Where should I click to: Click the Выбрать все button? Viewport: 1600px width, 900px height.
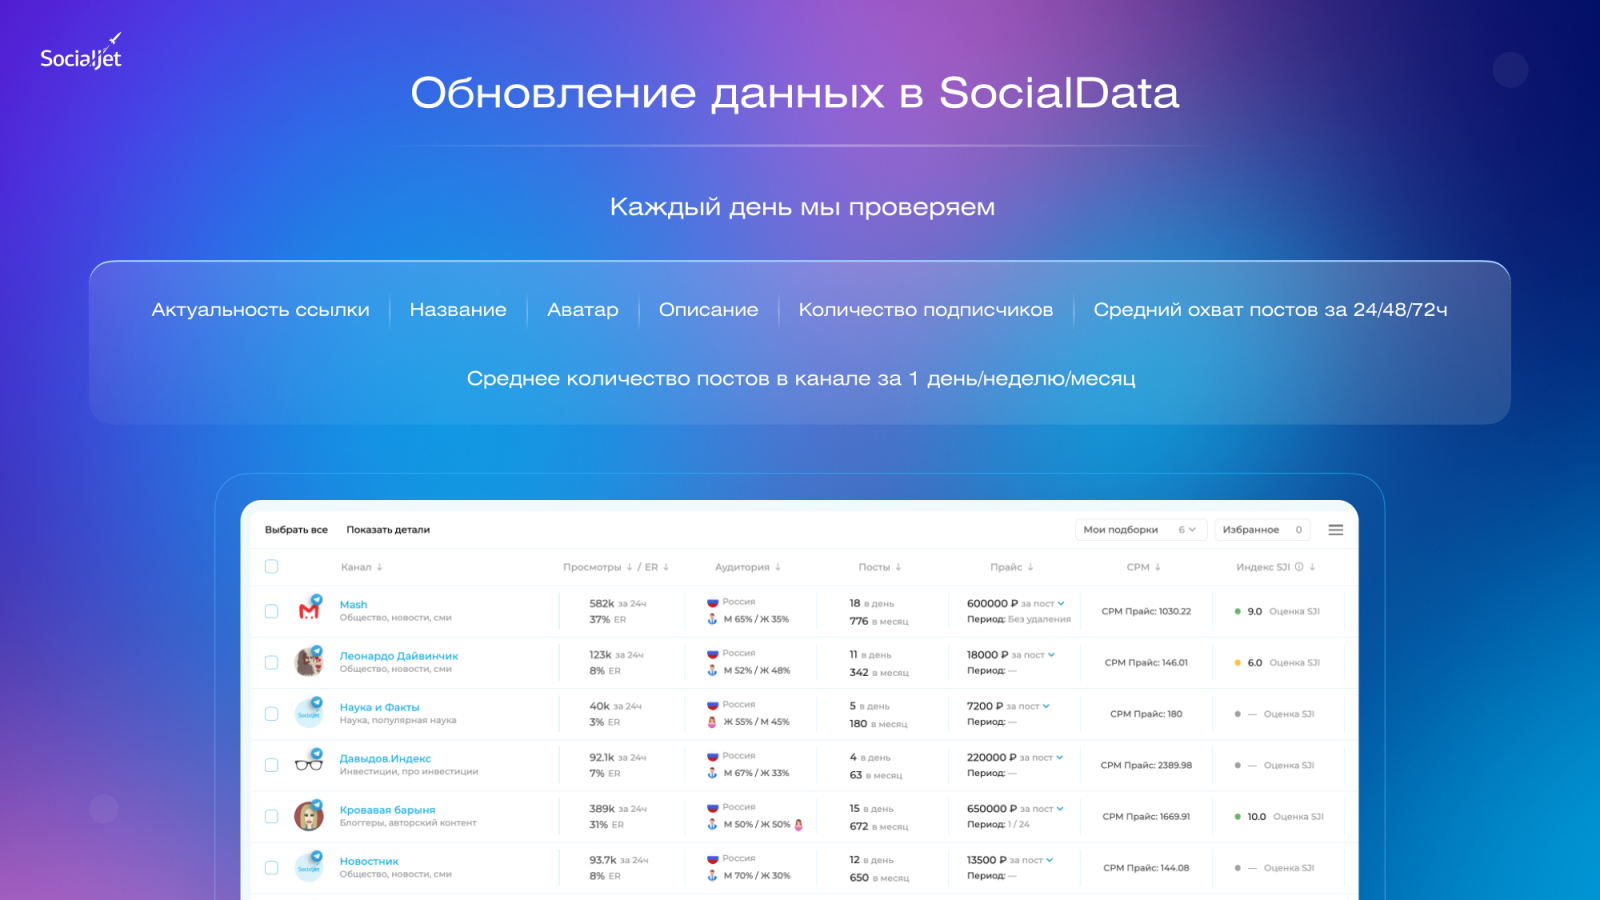click(296, 530)
